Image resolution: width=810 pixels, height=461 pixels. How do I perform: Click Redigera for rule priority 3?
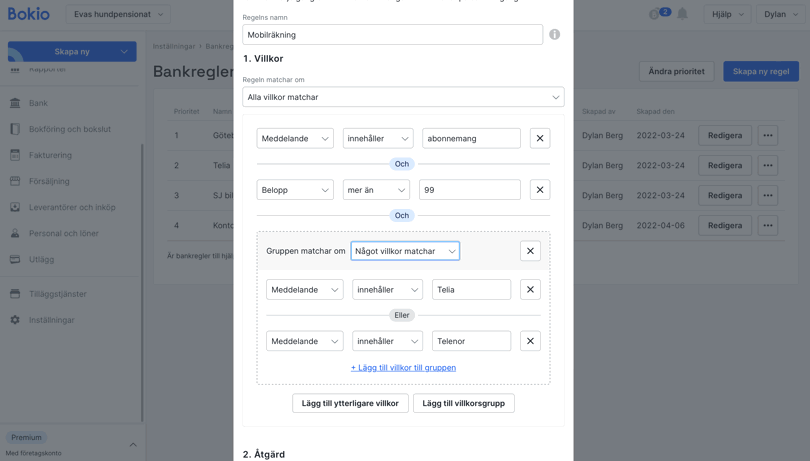[725, 195]
